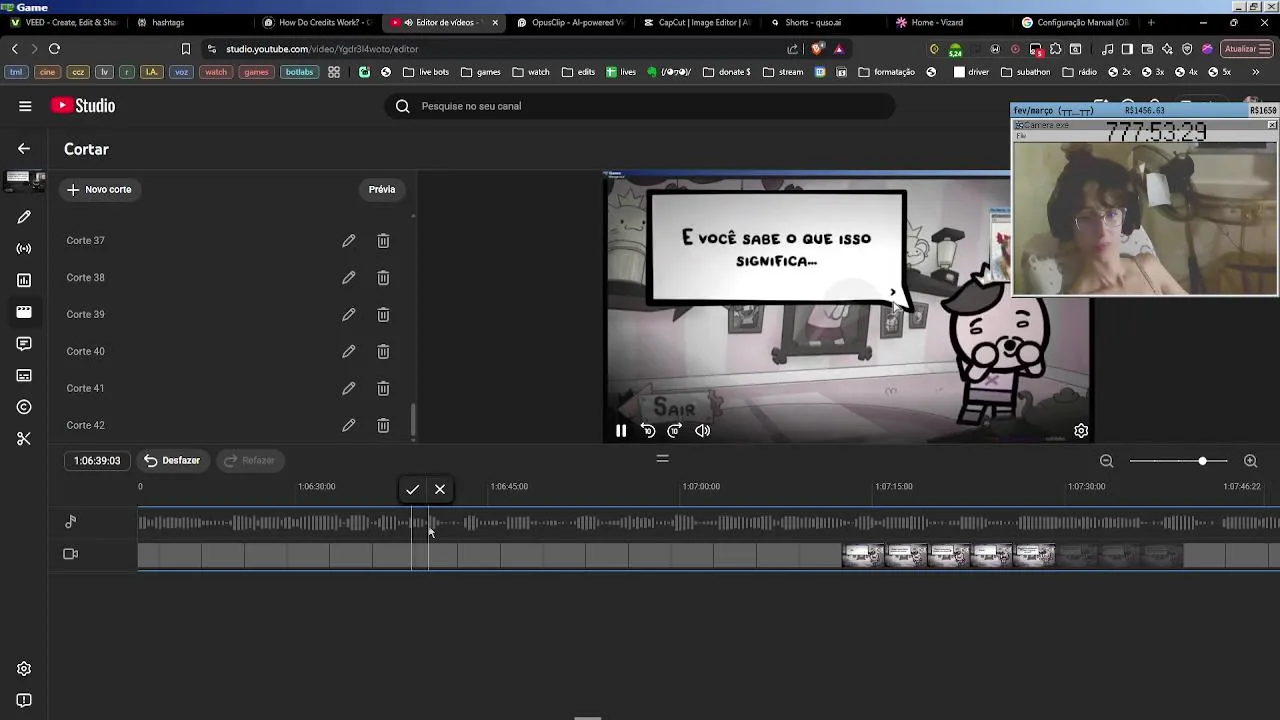Viewport: 1280px width, 720px height.
Task: Delete Corte 38 with trash icon
Action: [x=383, y=278]
